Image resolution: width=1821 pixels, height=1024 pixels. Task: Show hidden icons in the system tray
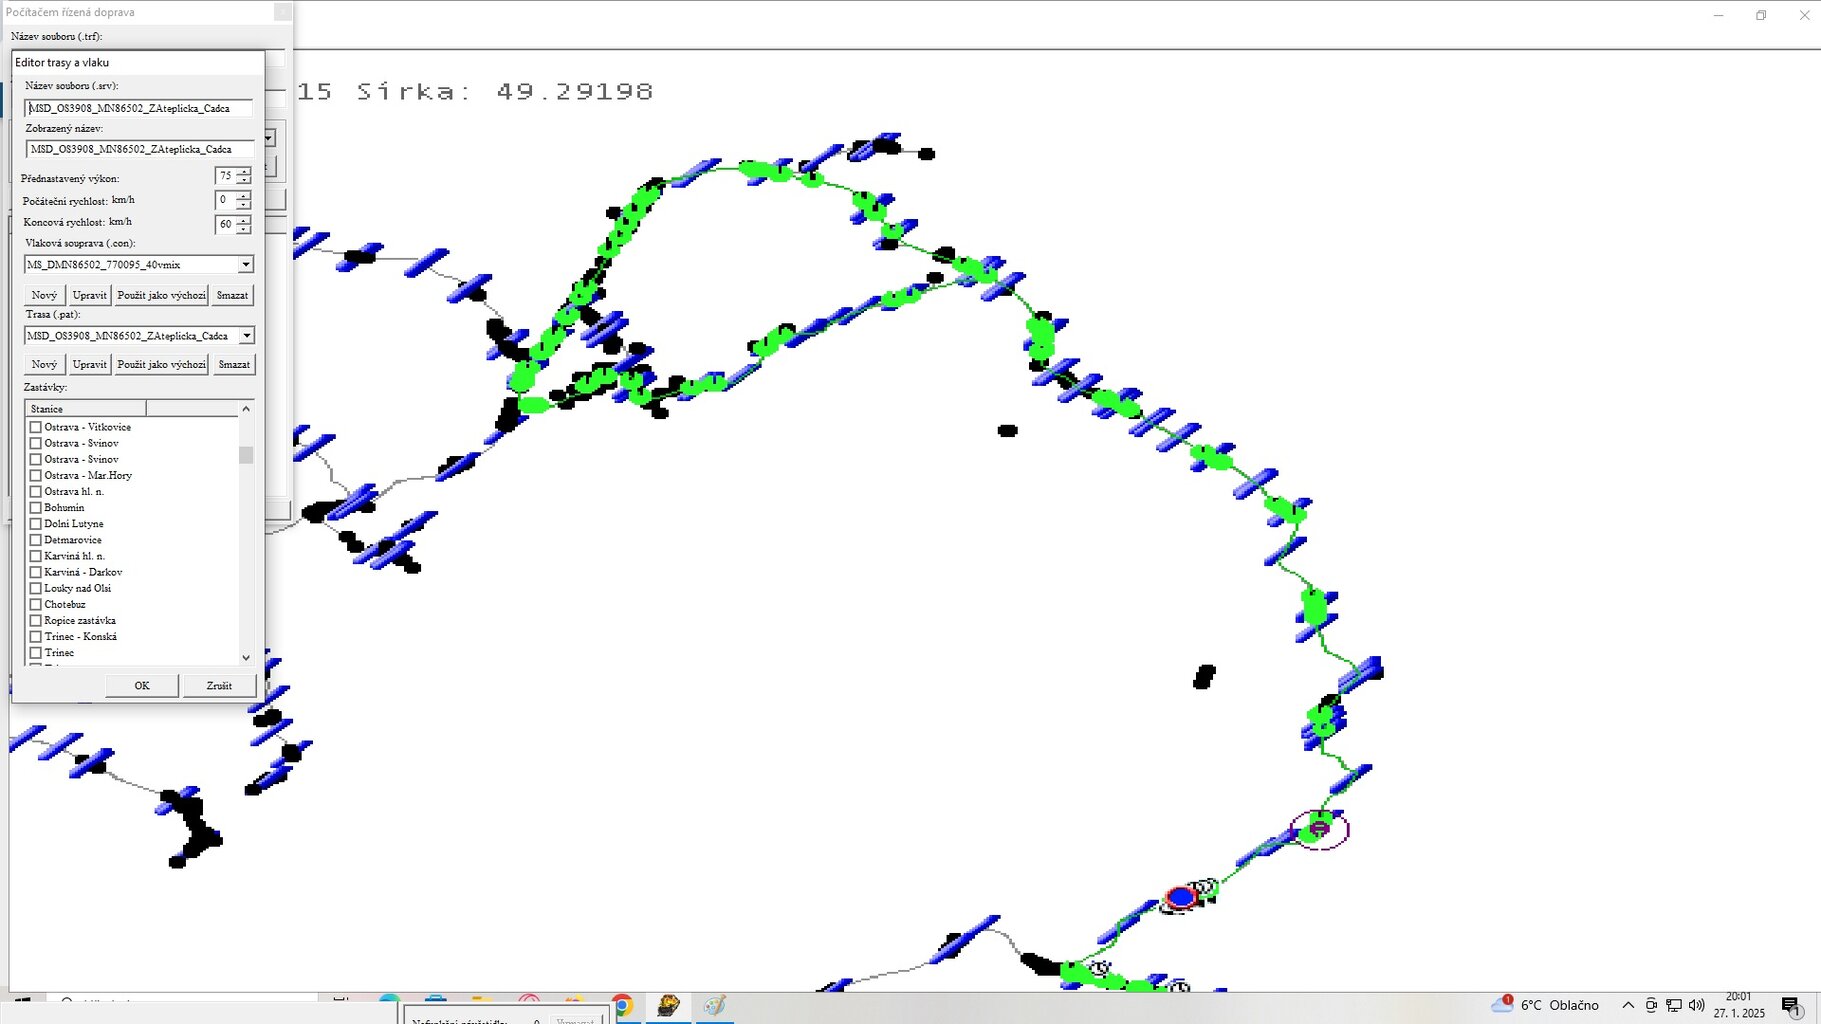pyautogui.click(x=1628, y=1005)
